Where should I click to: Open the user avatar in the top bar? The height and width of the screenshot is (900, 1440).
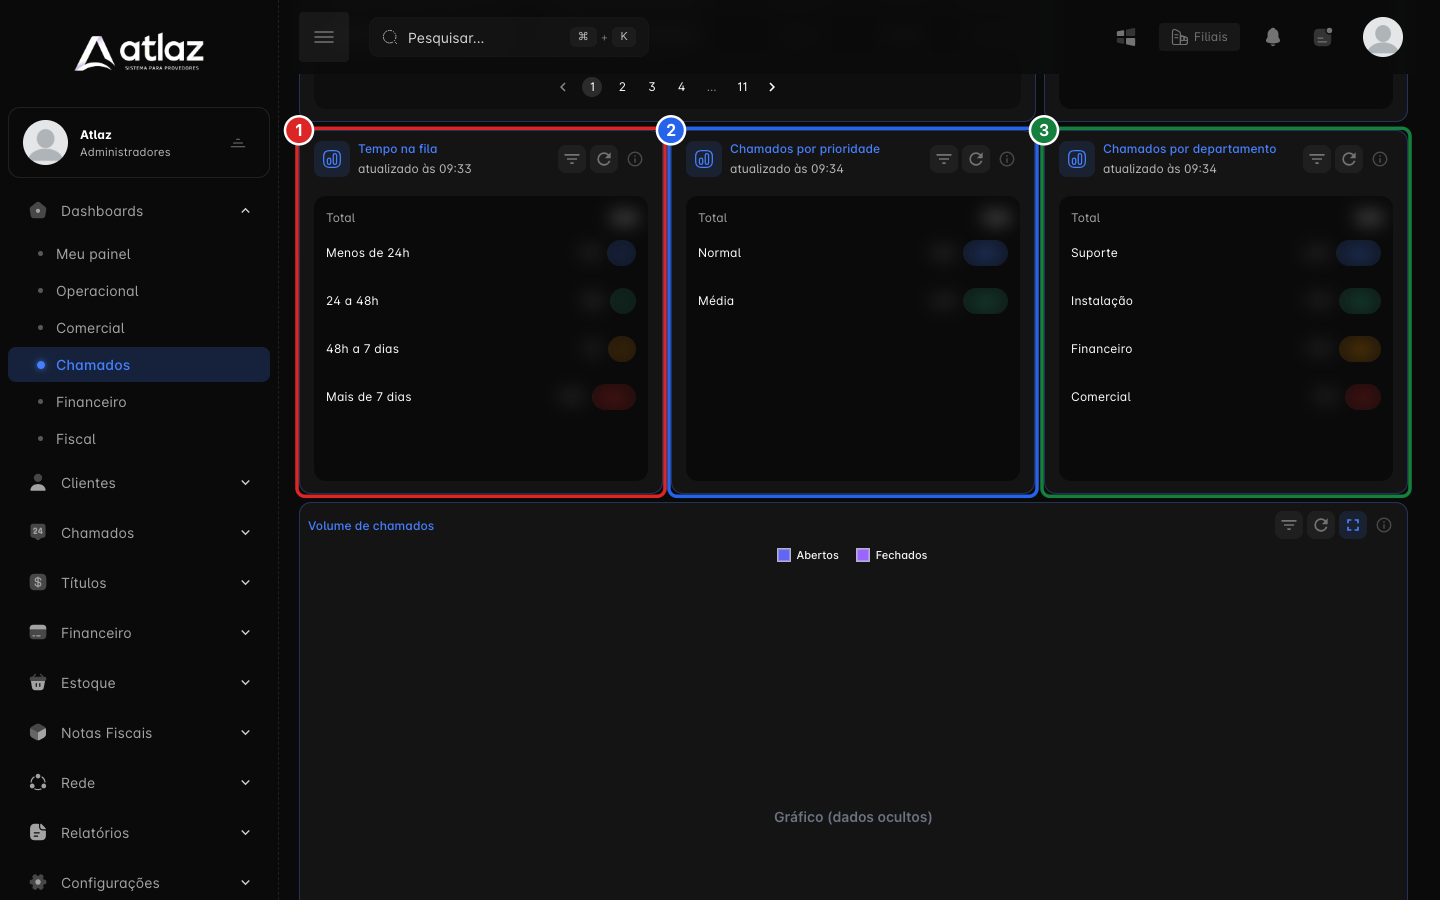point(1383,37)
